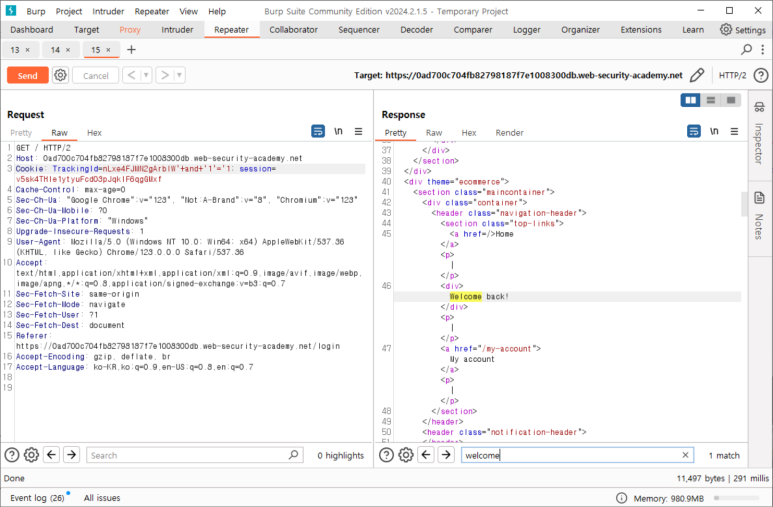The width and height of the screenshot is (773, 507).
Task: Click the memory usage progress bar
Action: click(739, 498)
